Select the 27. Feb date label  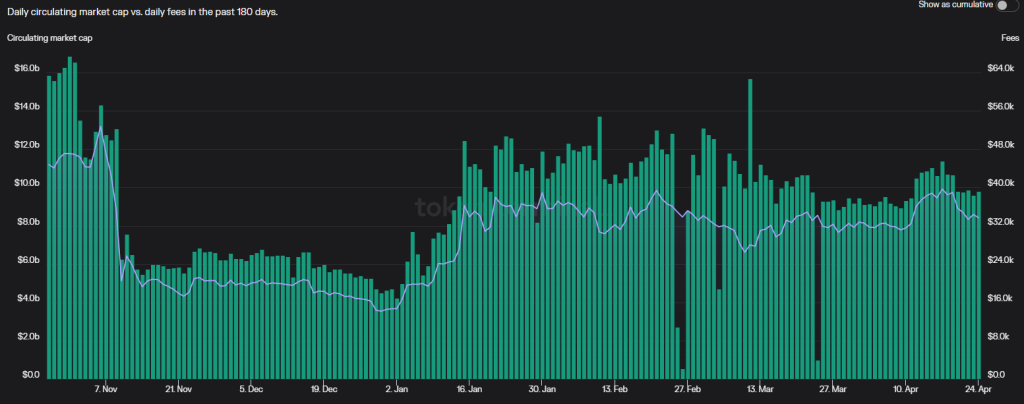(x=688, y=389)
